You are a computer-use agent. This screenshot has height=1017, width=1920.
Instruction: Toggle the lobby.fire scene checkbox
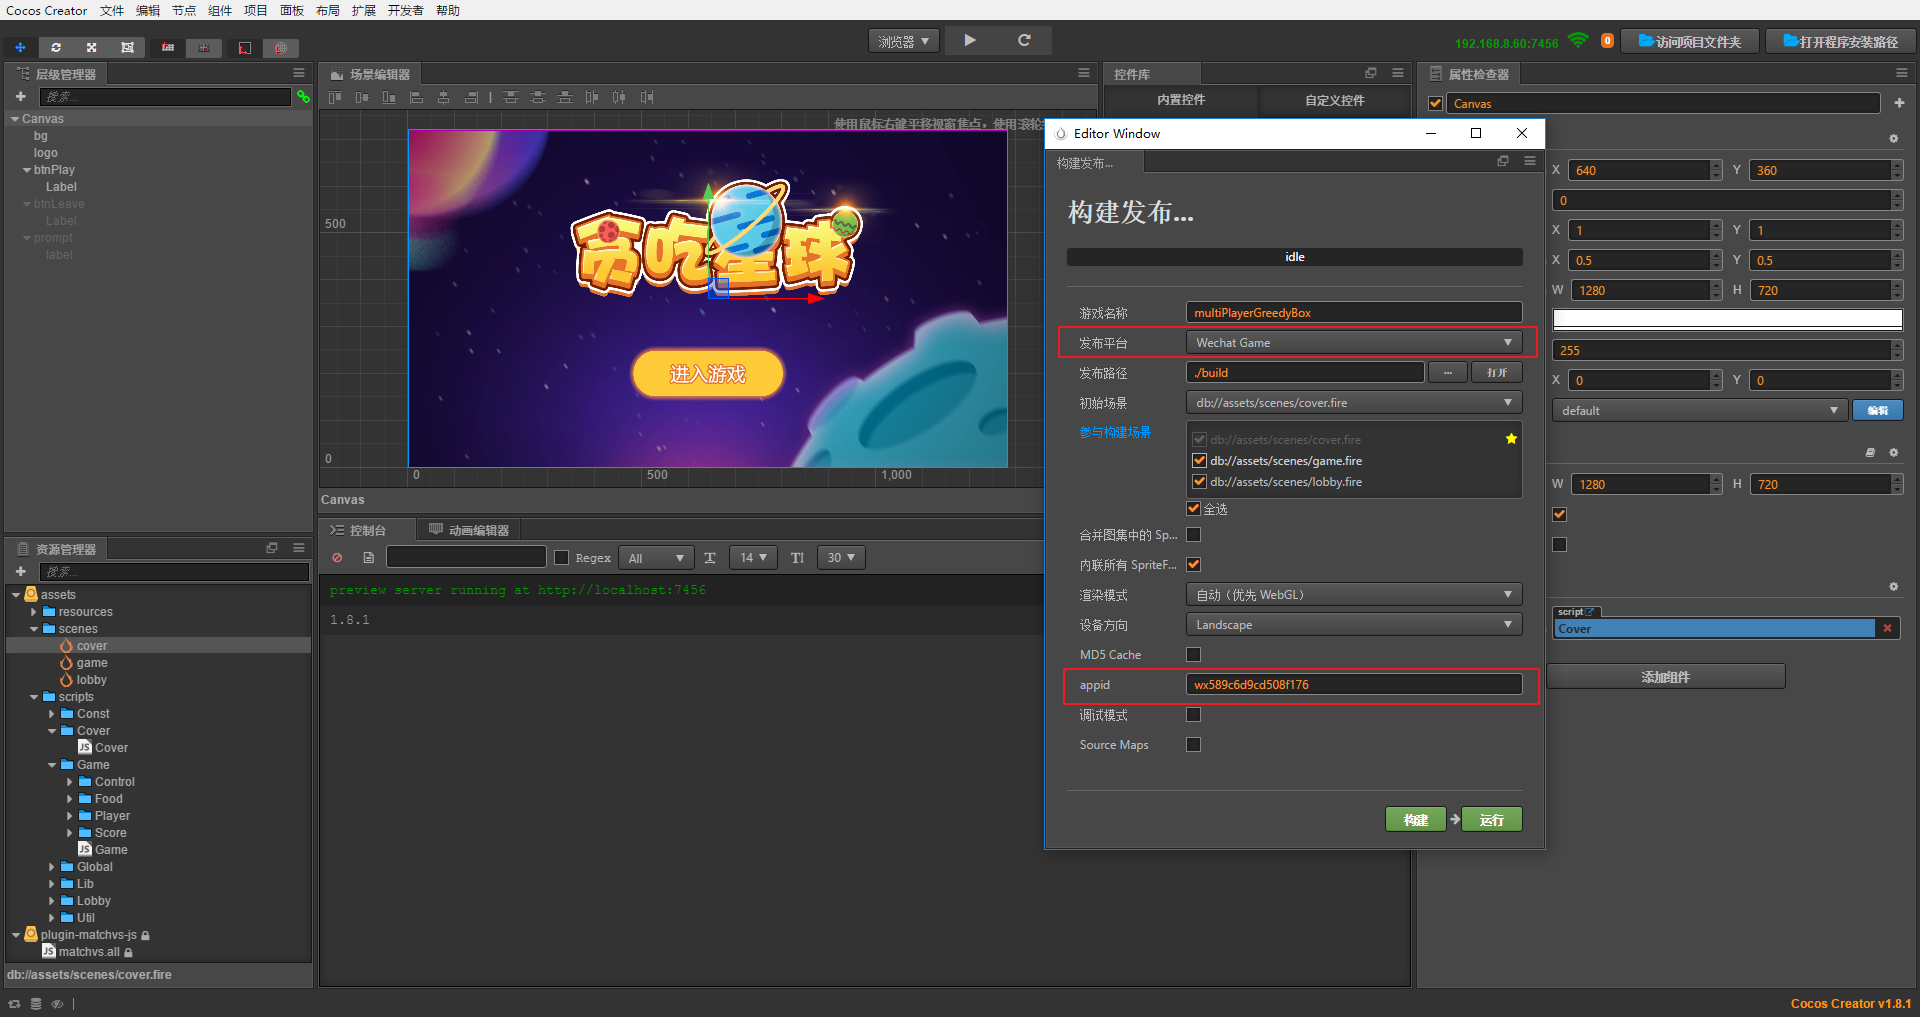pos(1199,481)
